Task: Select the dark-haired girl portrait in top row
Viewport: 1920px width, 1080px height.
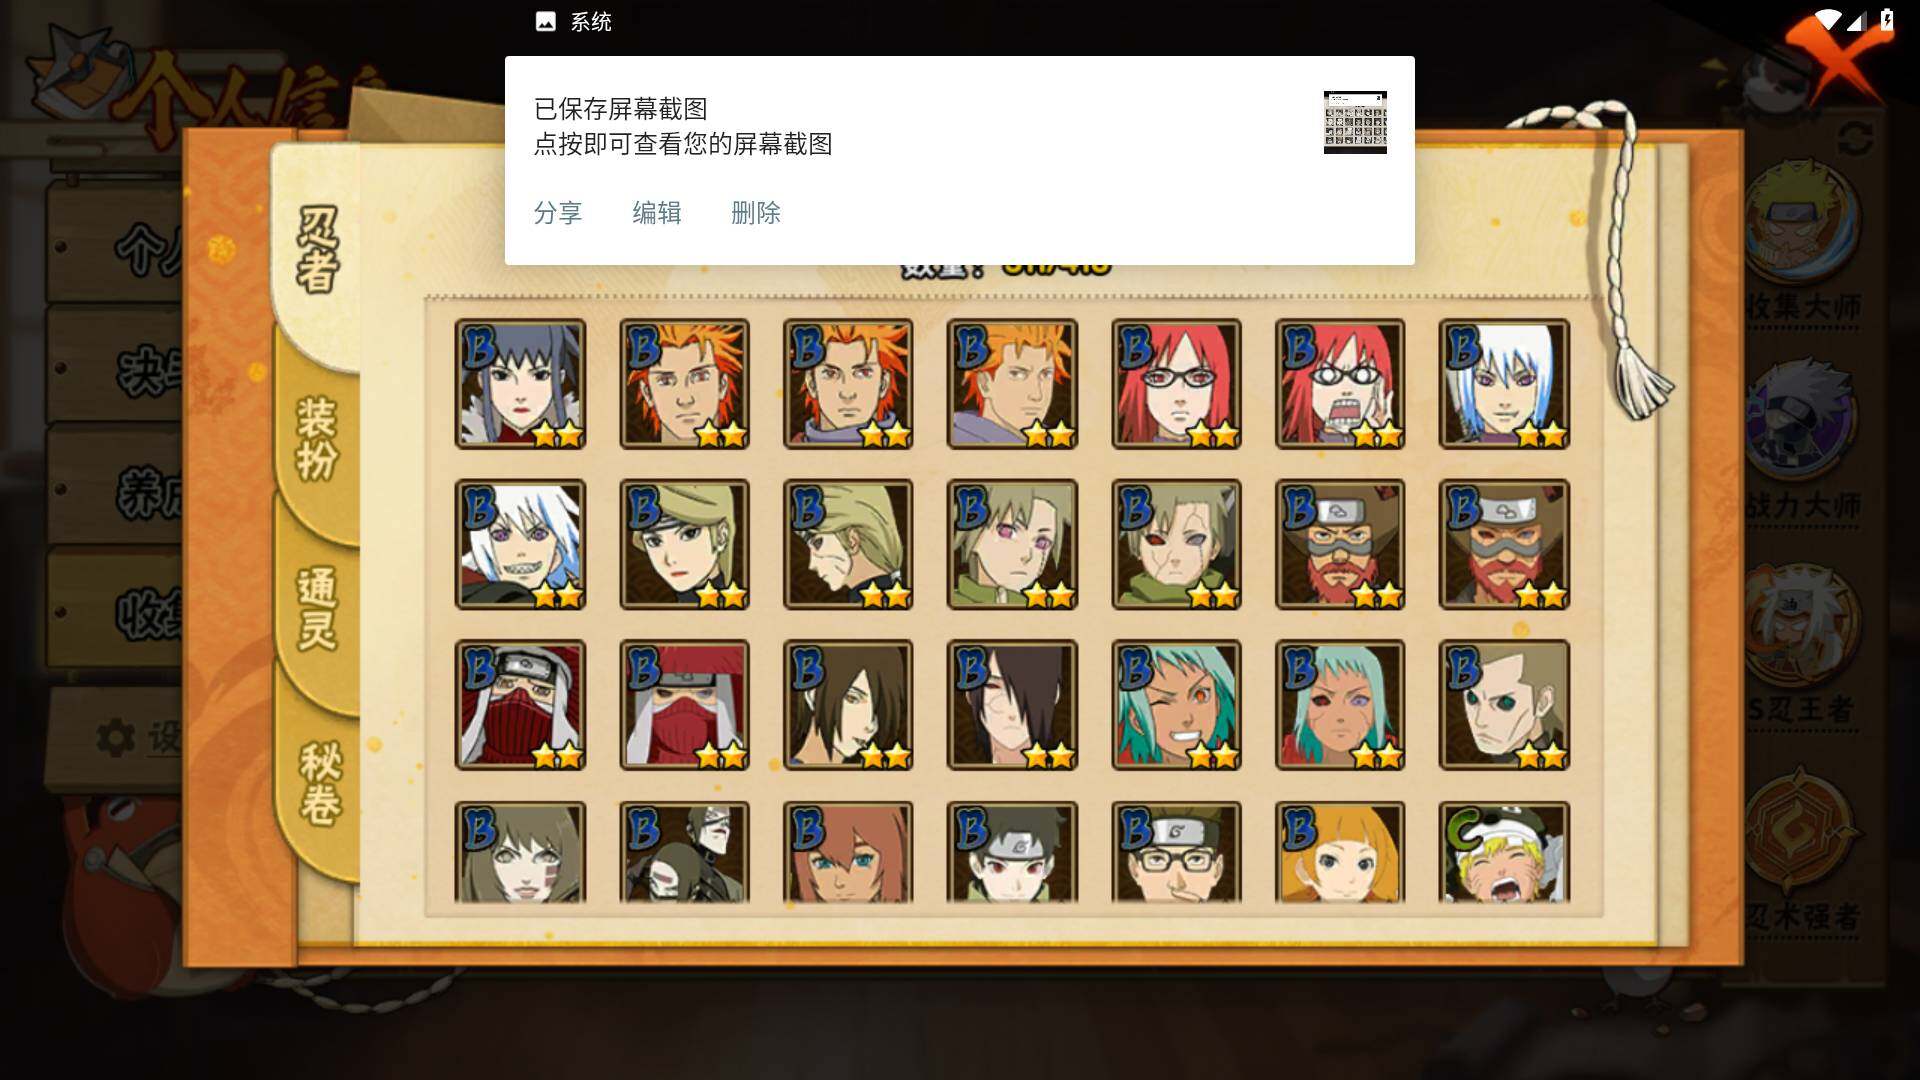Action: coord(520,384)
